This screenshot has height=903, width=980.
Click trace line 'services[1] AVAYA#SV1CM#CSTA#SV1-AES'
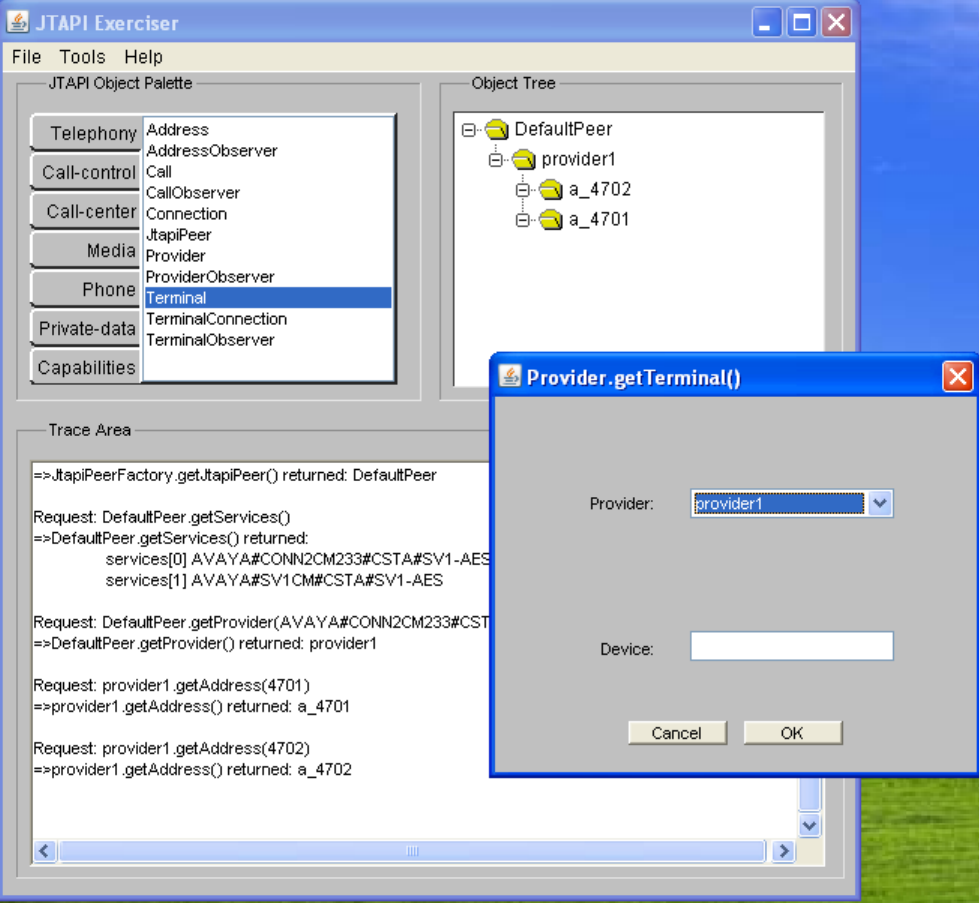click(274, 581)
